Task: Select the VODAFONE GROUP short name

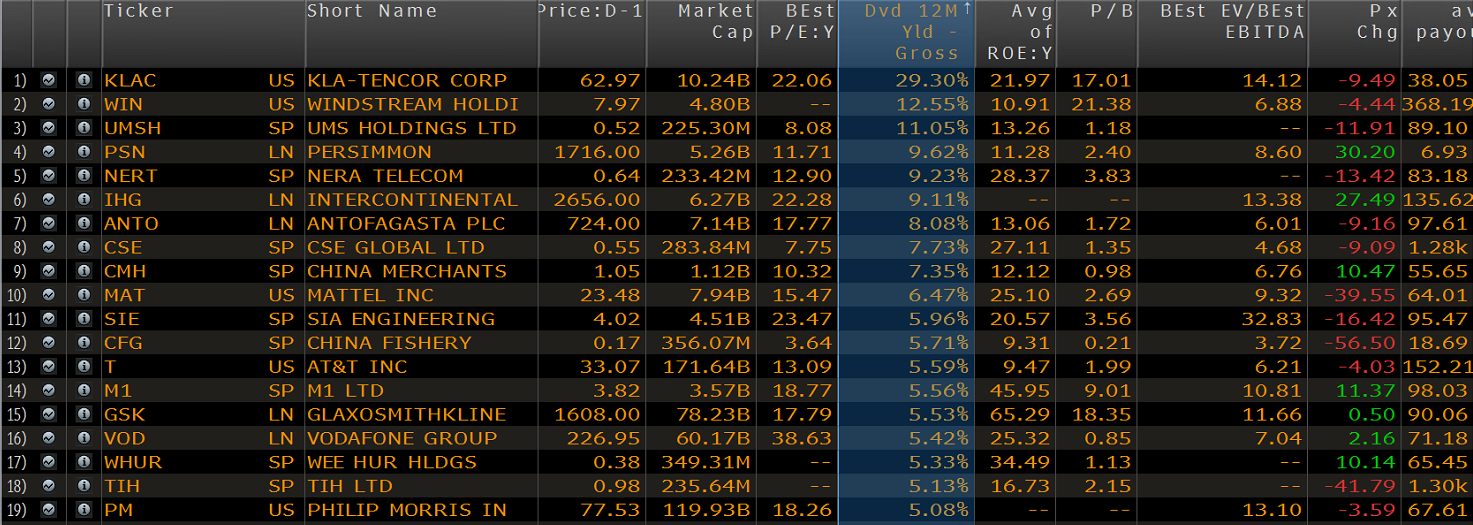Action: (x=402, y=438)
